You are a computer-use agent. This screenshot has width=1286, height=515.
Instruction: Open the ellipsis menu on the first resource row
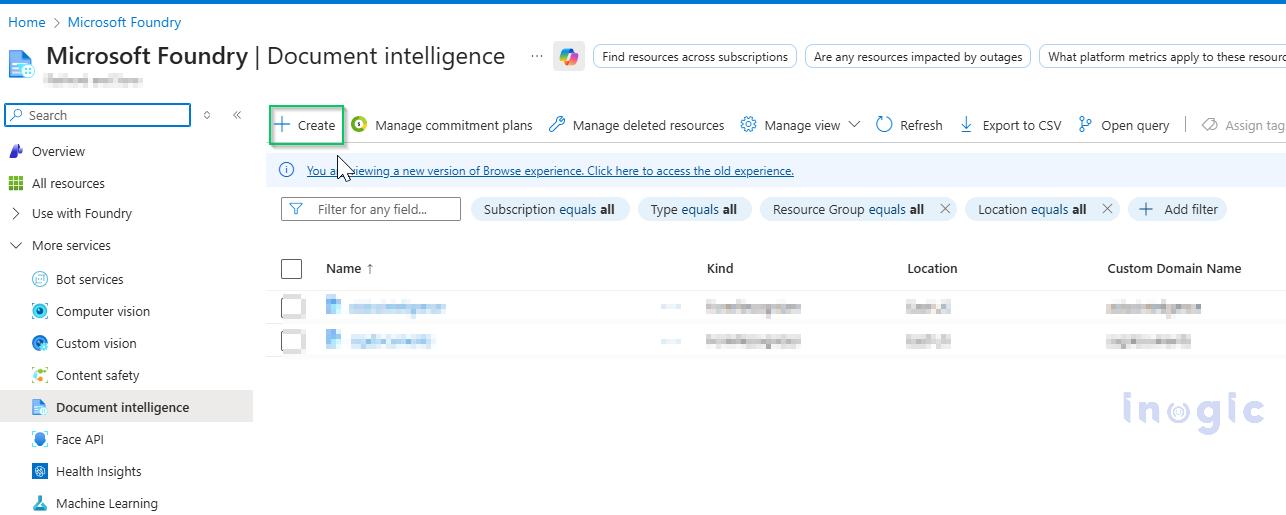pyautogui.click(x=671, y=307)
